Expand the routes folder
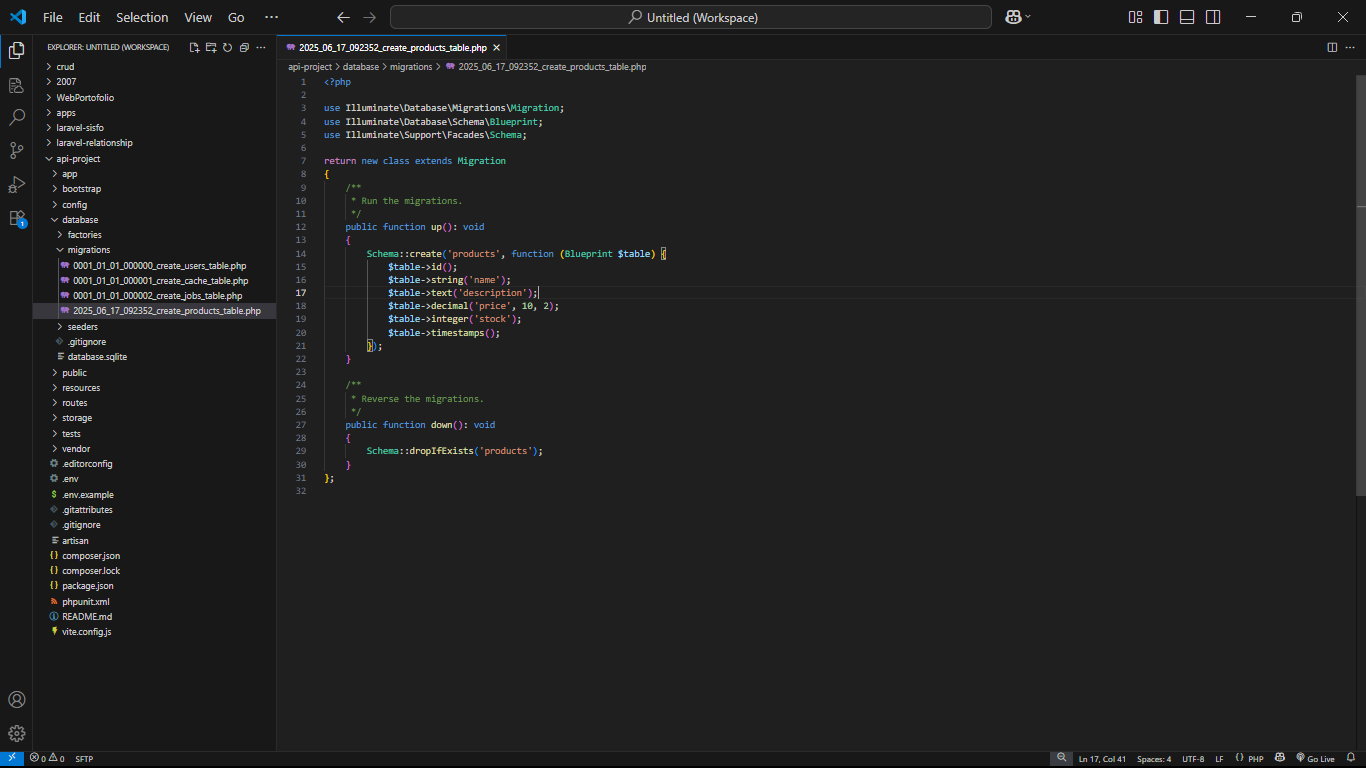 (x=74, y=403)
